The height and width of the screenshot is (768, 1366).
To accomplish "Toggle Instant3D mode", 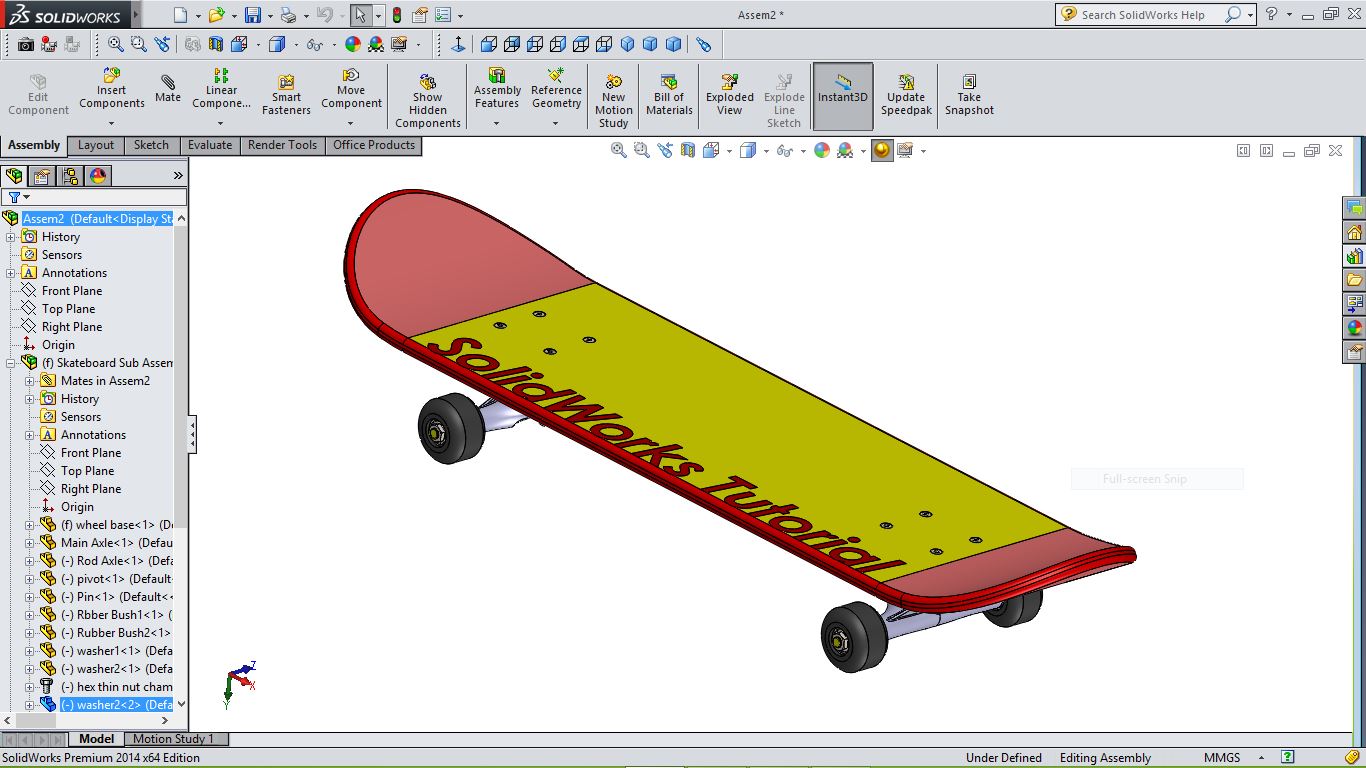I will [x=843, y=97].
